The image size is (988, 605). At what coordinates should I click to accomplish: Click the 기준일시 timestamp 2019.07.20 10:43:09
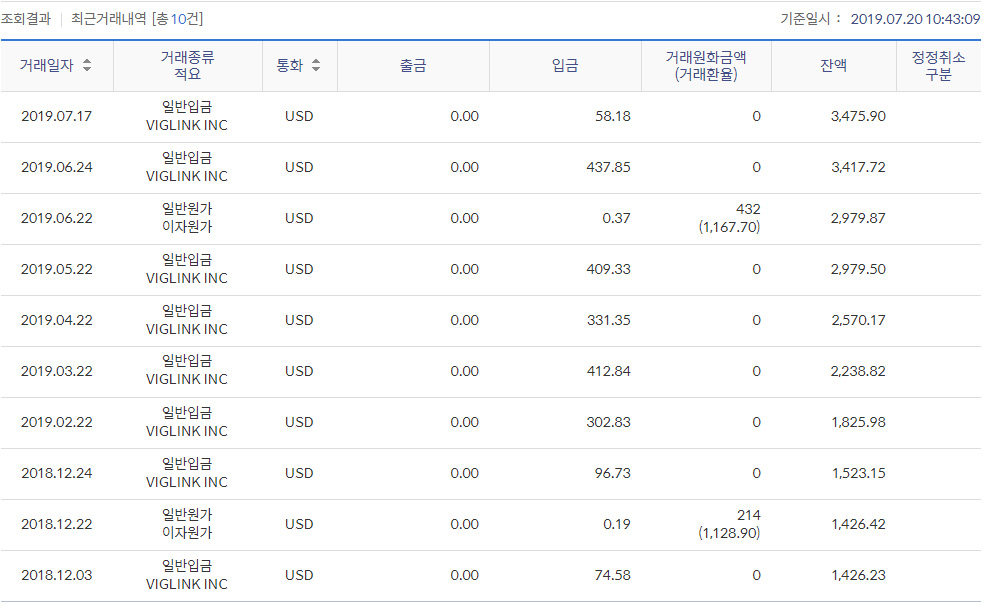coord(915,19)
